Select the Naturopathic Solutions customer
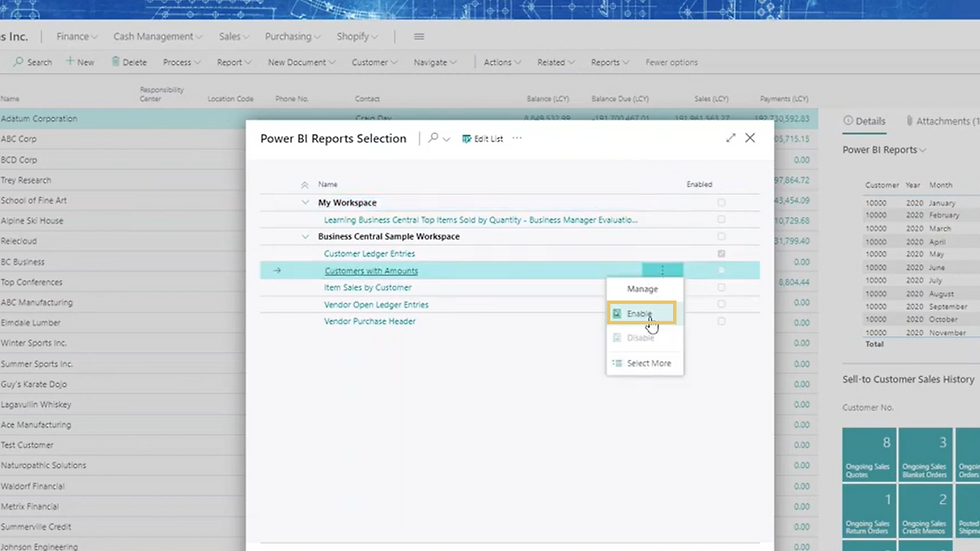The height and width of the screenshot is (551, 980). pyautogui.click(x=44, y=465)
